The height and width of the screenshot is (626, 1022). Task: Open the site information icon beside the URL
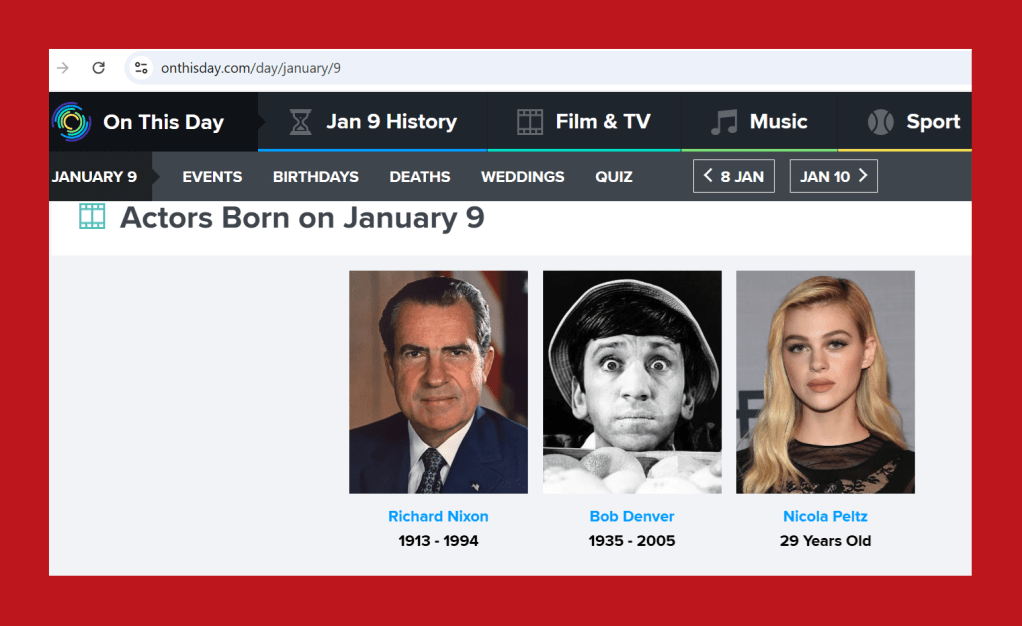[x=141, y=68]
